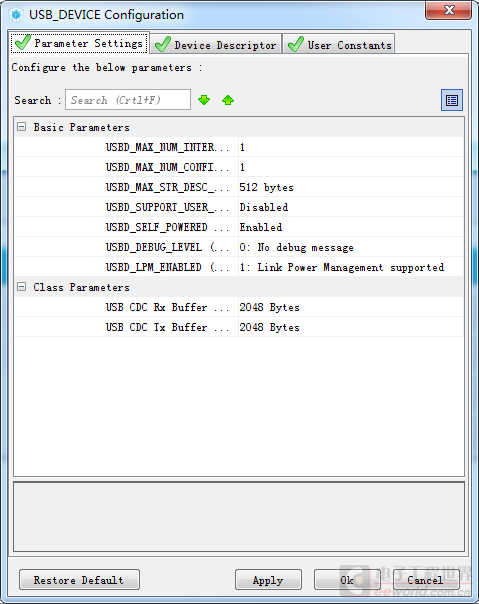This screenshot has height=604, width=479.
Task: Click the green checkmark on User Constants tab
Action: click(296, 44)
